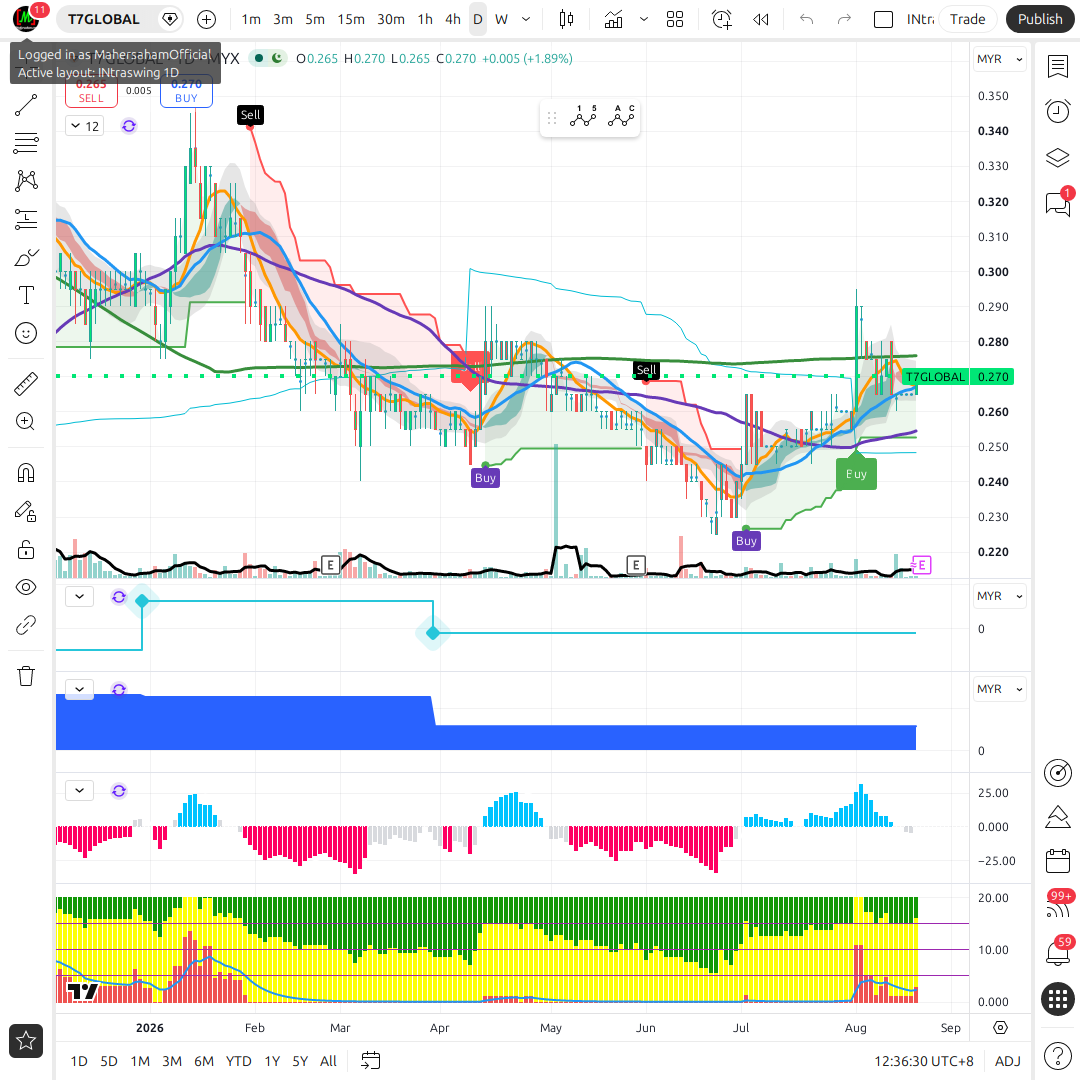Open the economic calendar panel

(x=1058, y=861)
